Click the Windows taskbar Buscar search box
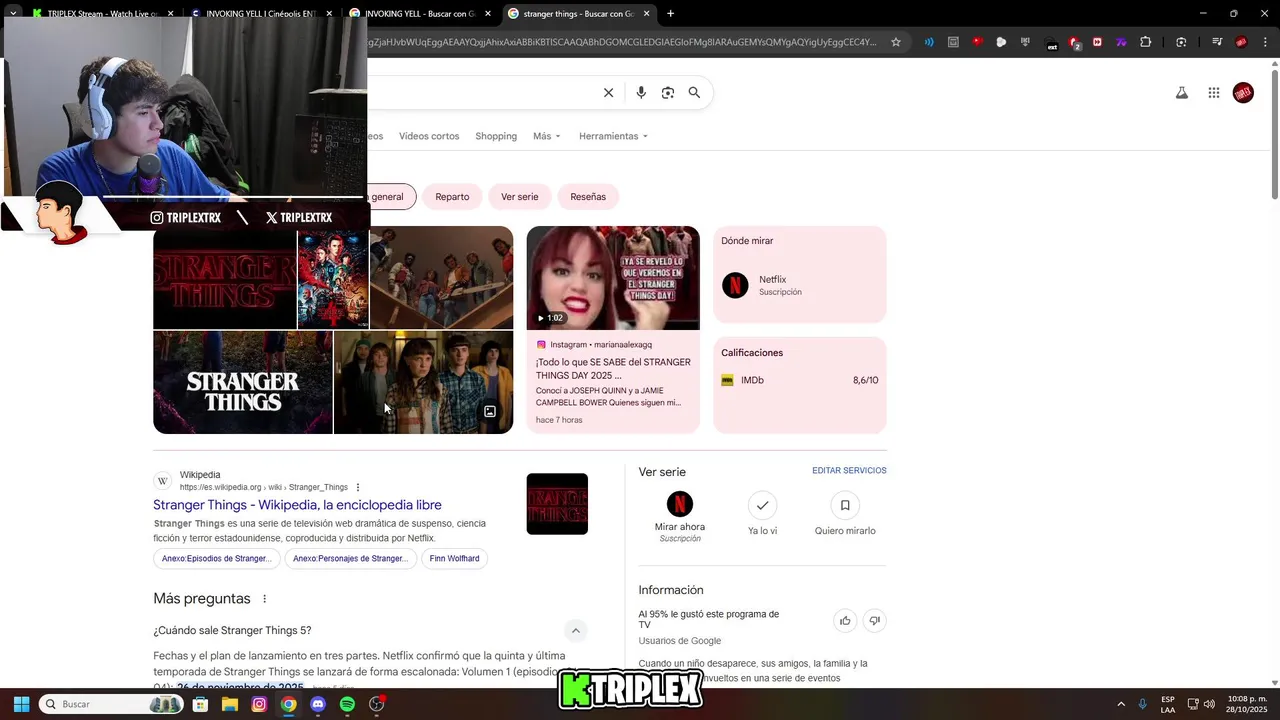This screenshot has height=720, width=1280. click(111, 704)
